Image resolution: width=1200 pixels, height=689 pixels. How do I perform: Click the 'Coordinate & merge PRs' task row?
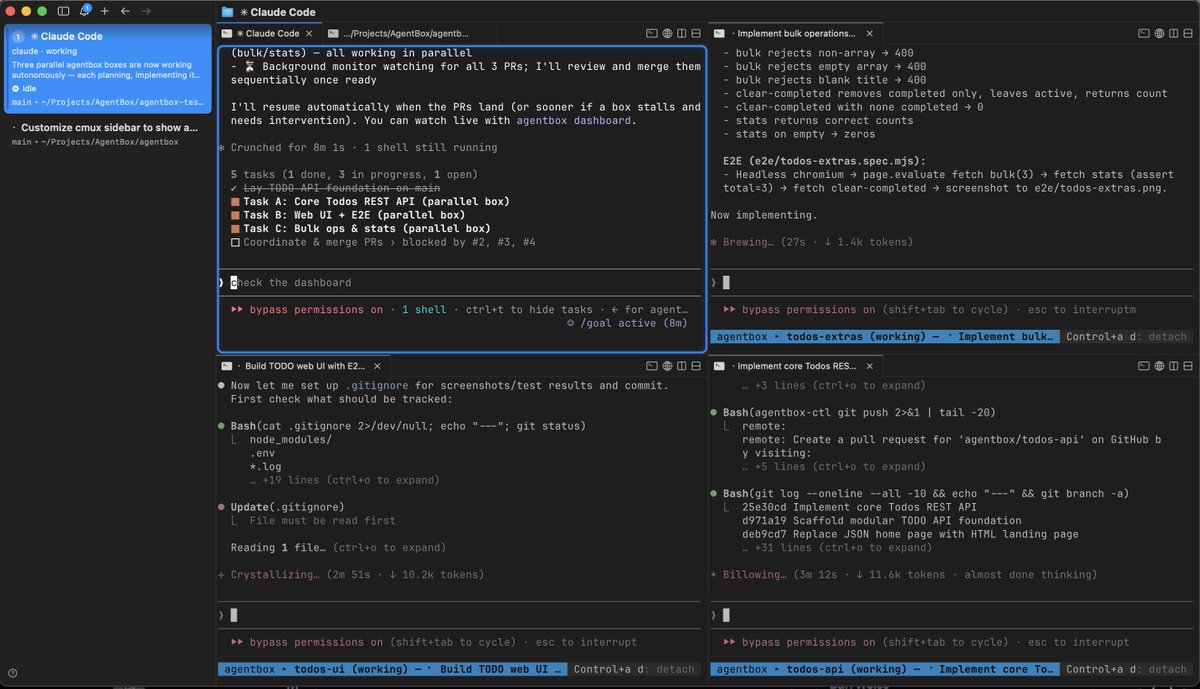tap(383, 242)
